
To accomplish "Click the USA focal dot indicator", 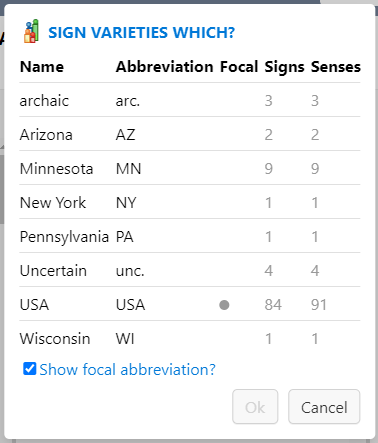I will [x=224, y=305].
